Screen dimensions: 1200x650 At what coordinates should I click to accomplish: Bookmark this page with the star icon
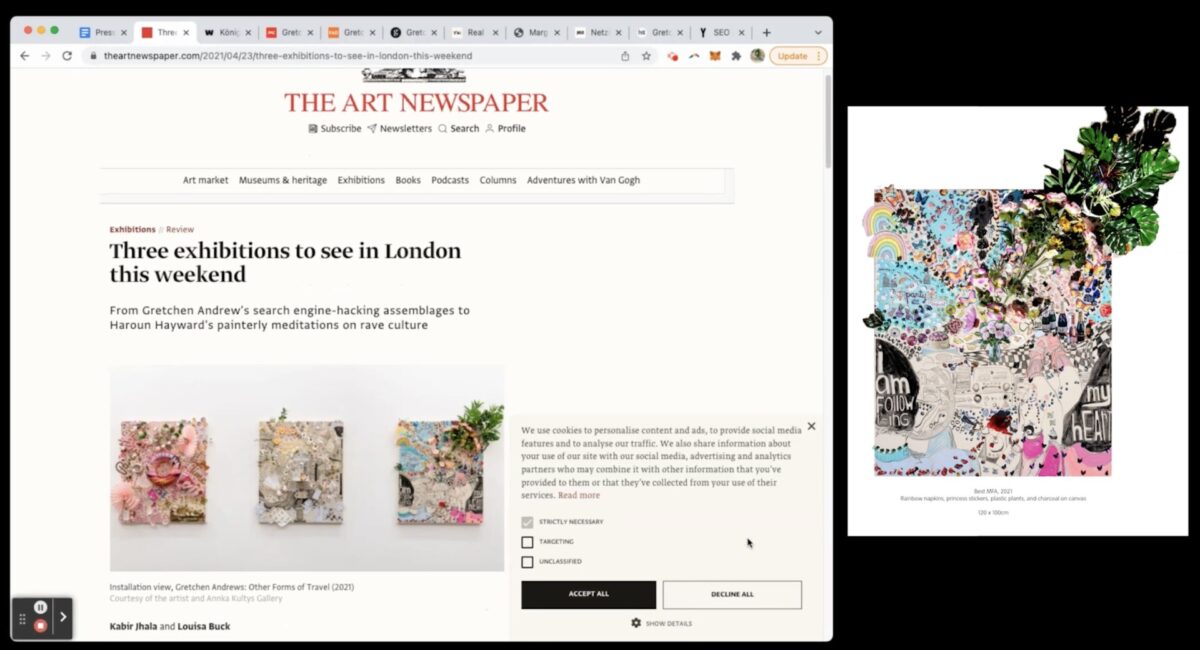(646, 56)
